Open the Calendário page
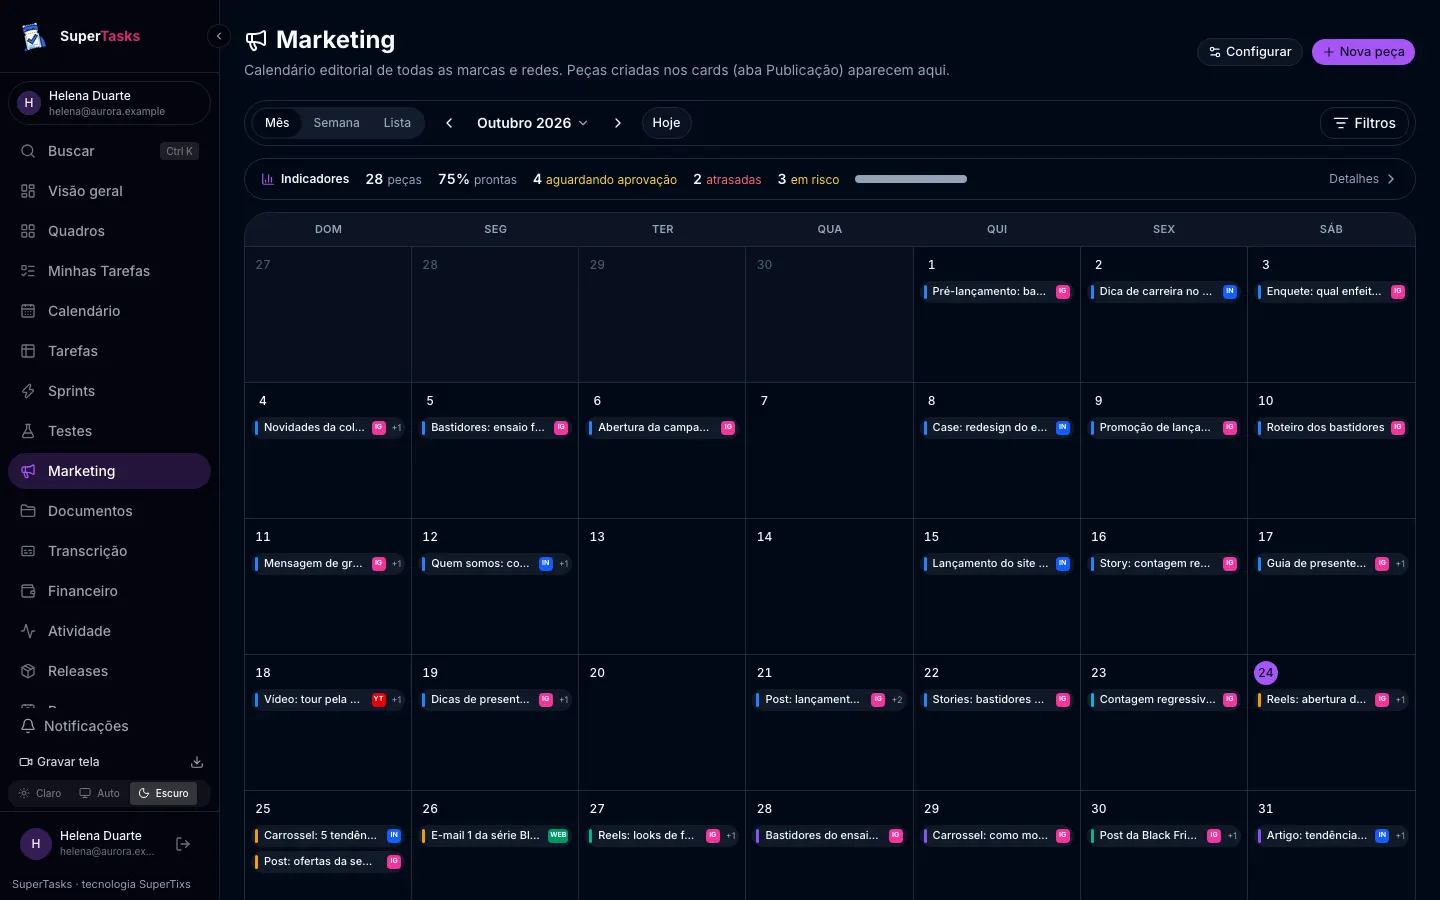Viewport: 1440px width, 900px height. pyautogui.click(x=109, y=311)
